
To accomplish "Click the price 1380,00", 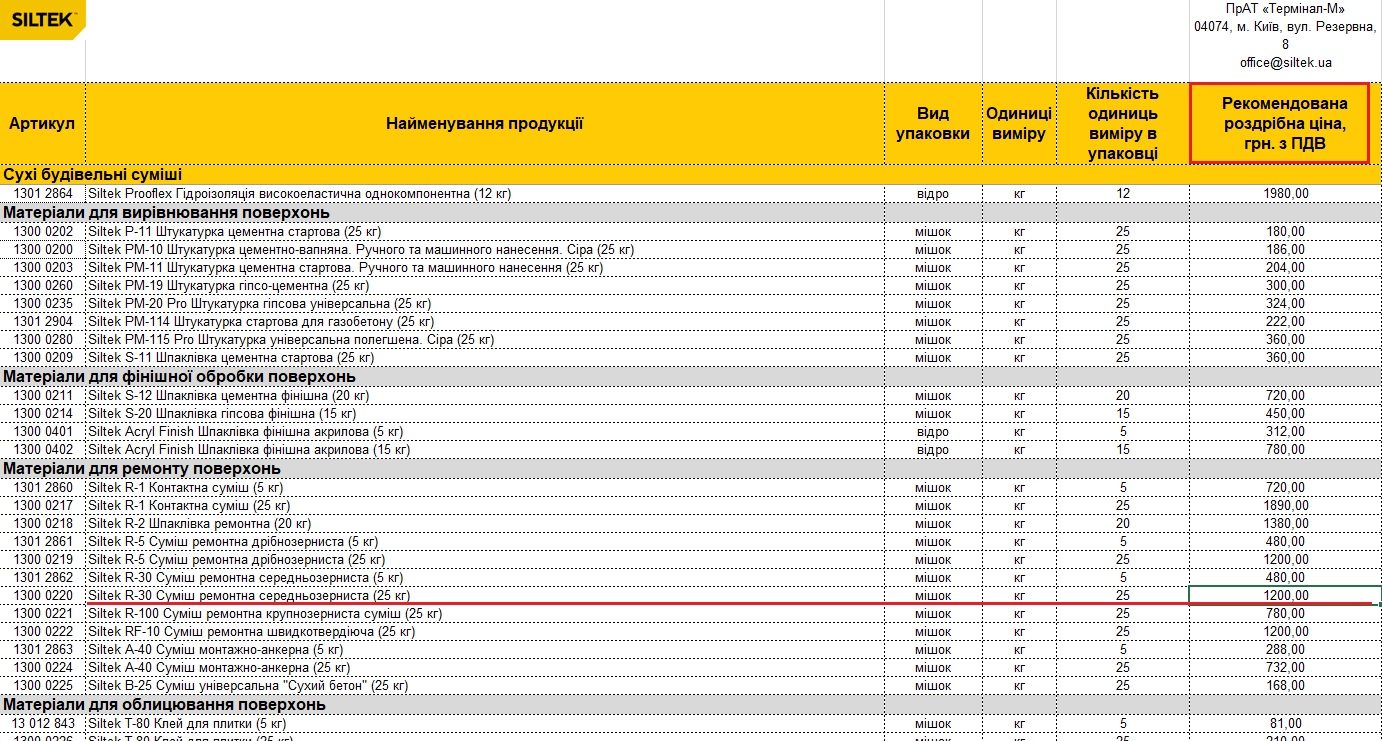I will [x=1285, y=523].
